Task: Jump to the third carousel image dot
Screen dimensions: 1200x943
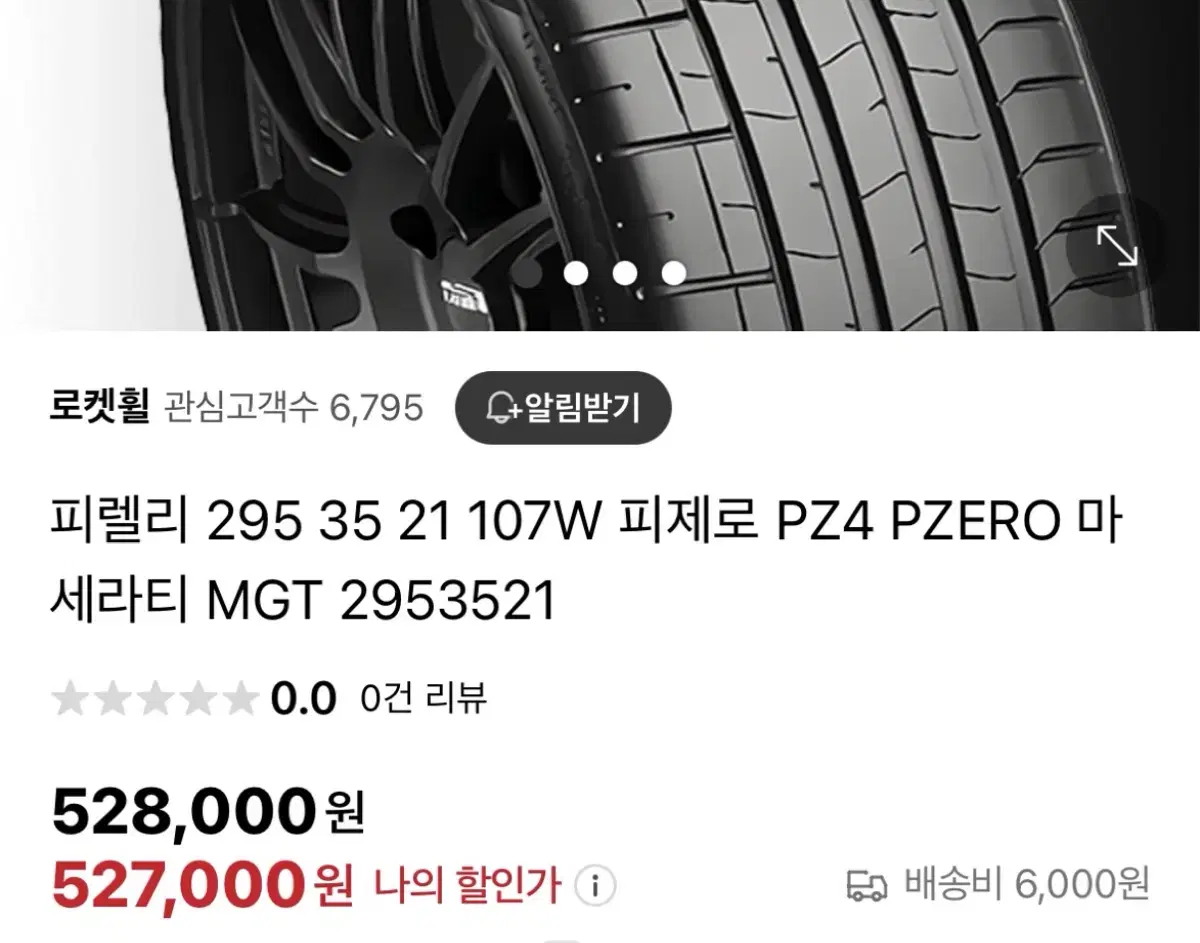Action: click(x=625, y=273)
